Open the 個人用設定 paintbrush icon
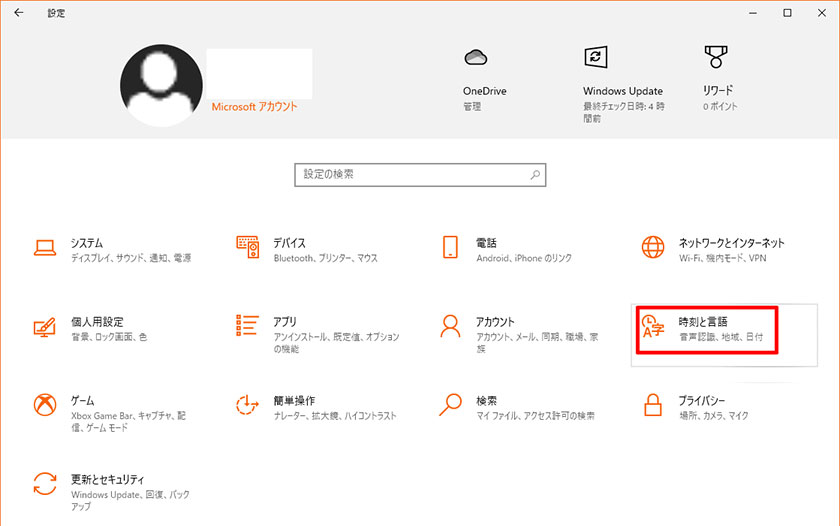This screenshot has width=840, height=526. 45,327
